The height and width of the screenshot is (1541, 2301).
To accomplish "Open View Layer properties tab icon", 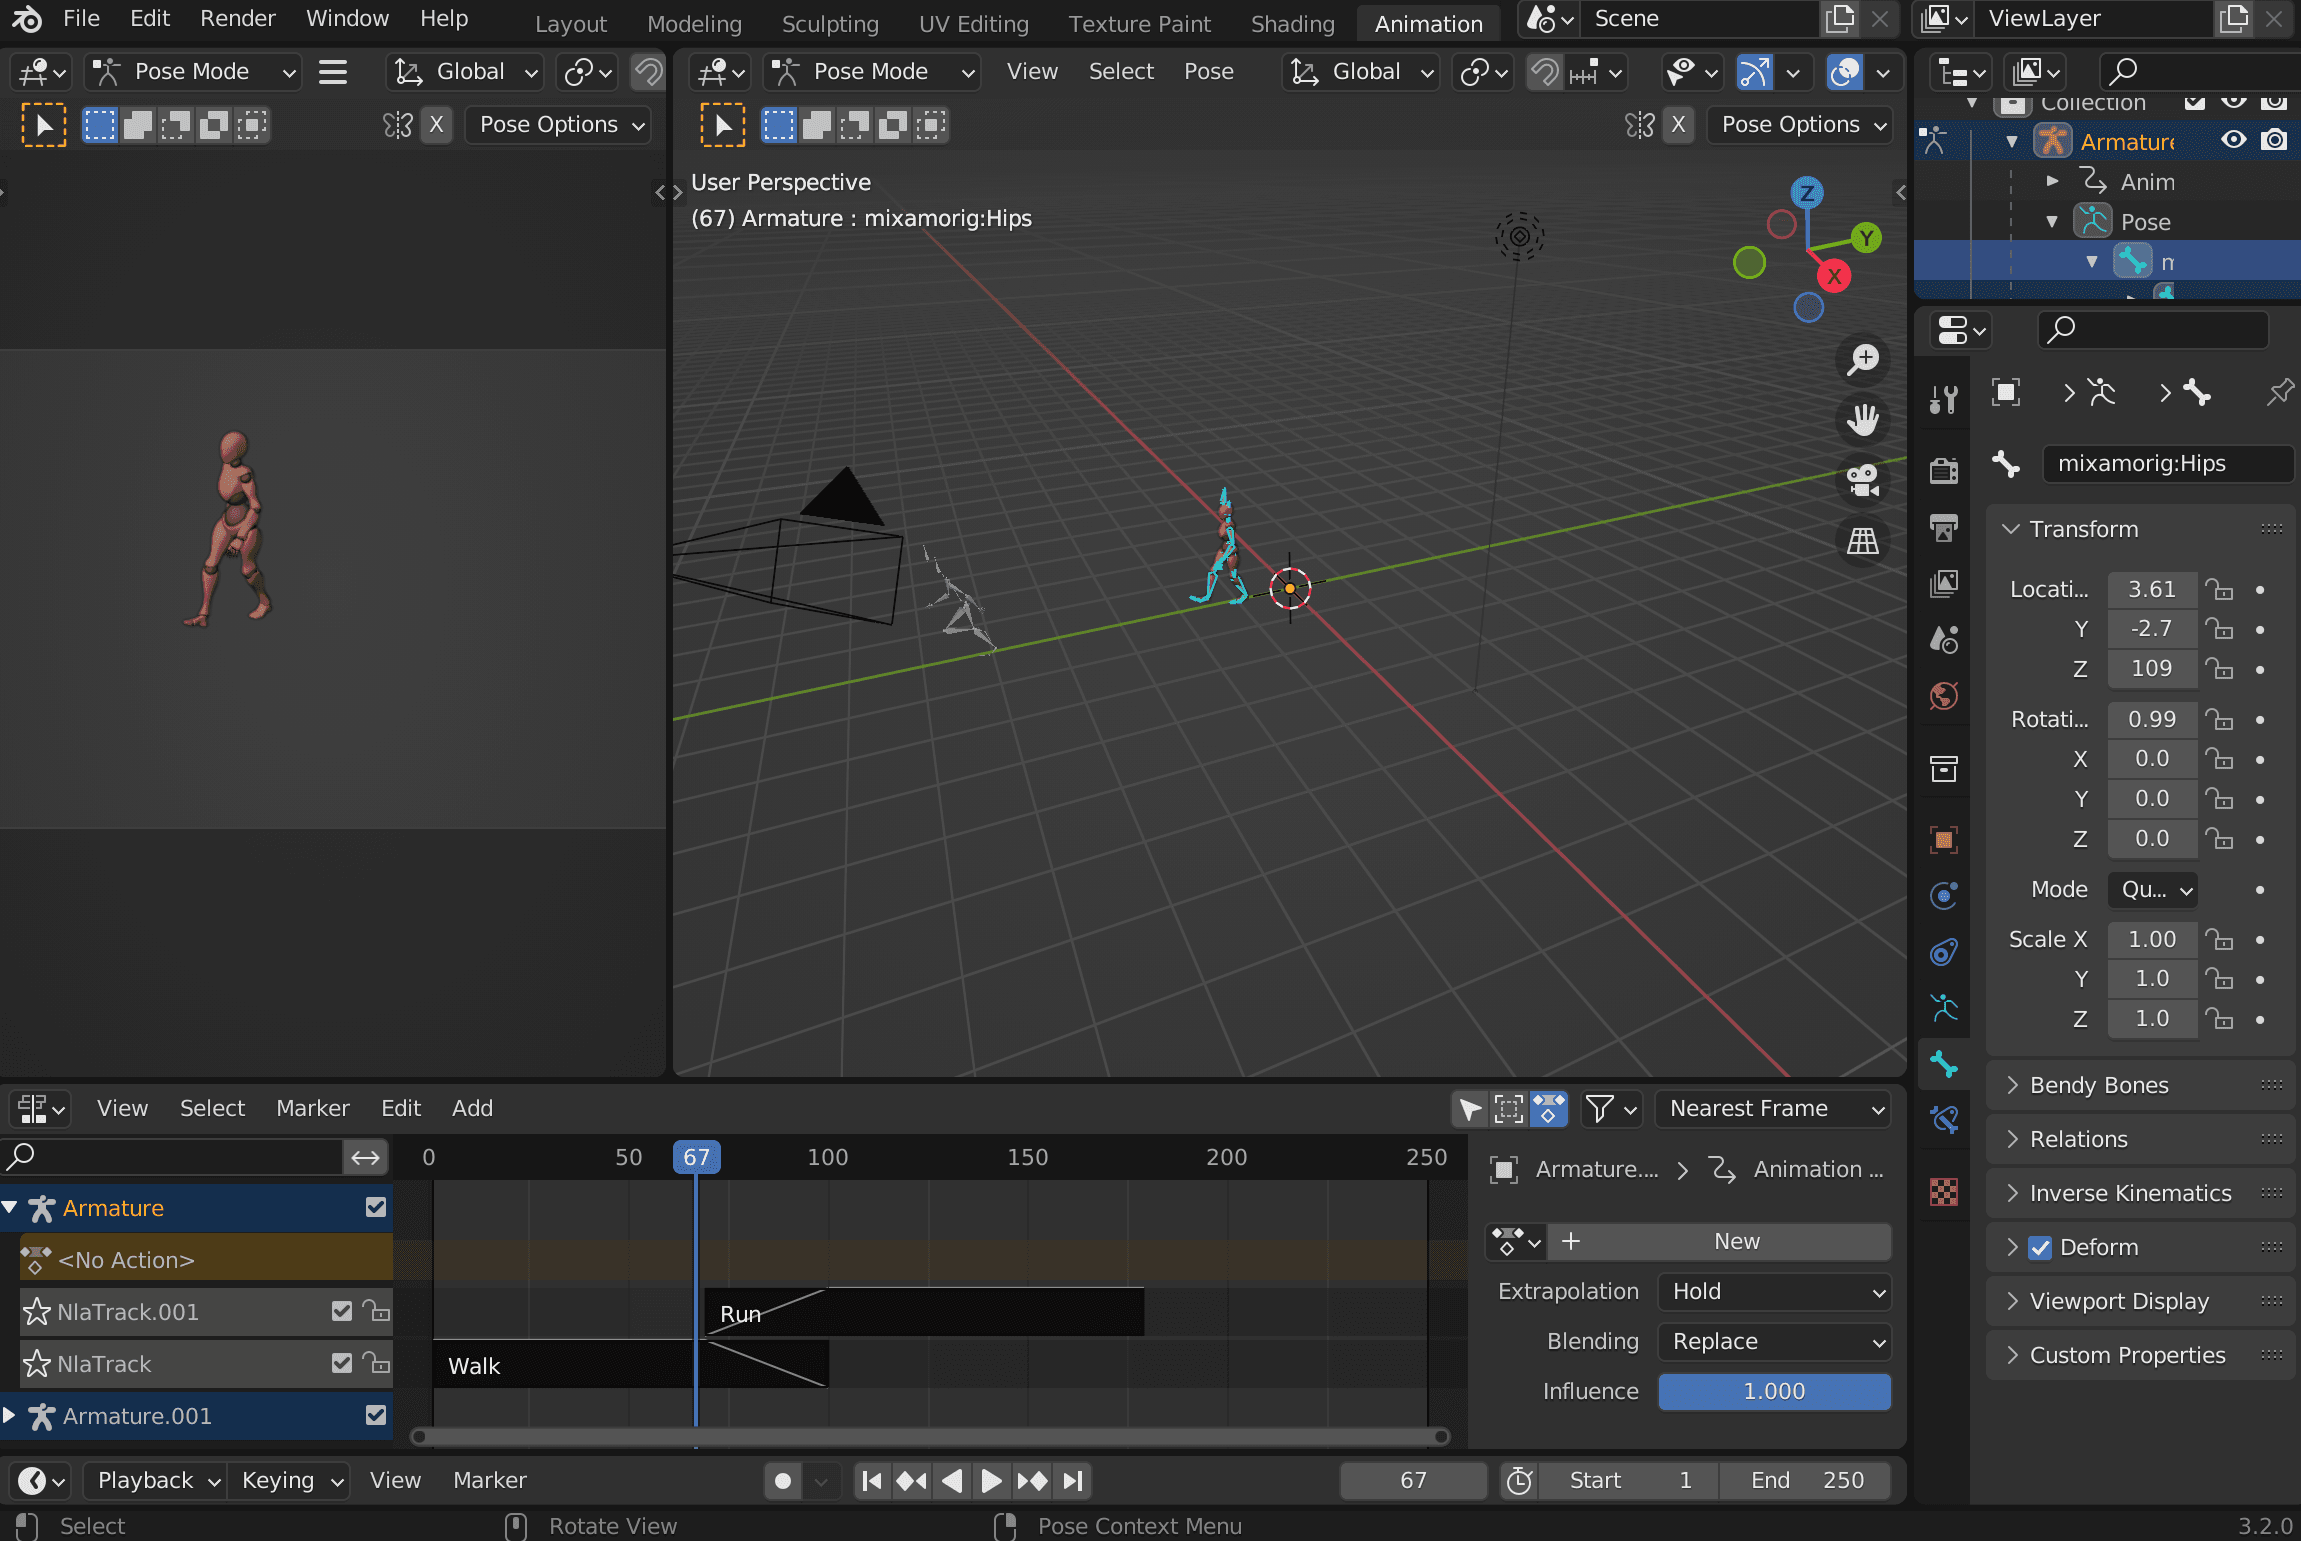I will (x=1943, y=583).
